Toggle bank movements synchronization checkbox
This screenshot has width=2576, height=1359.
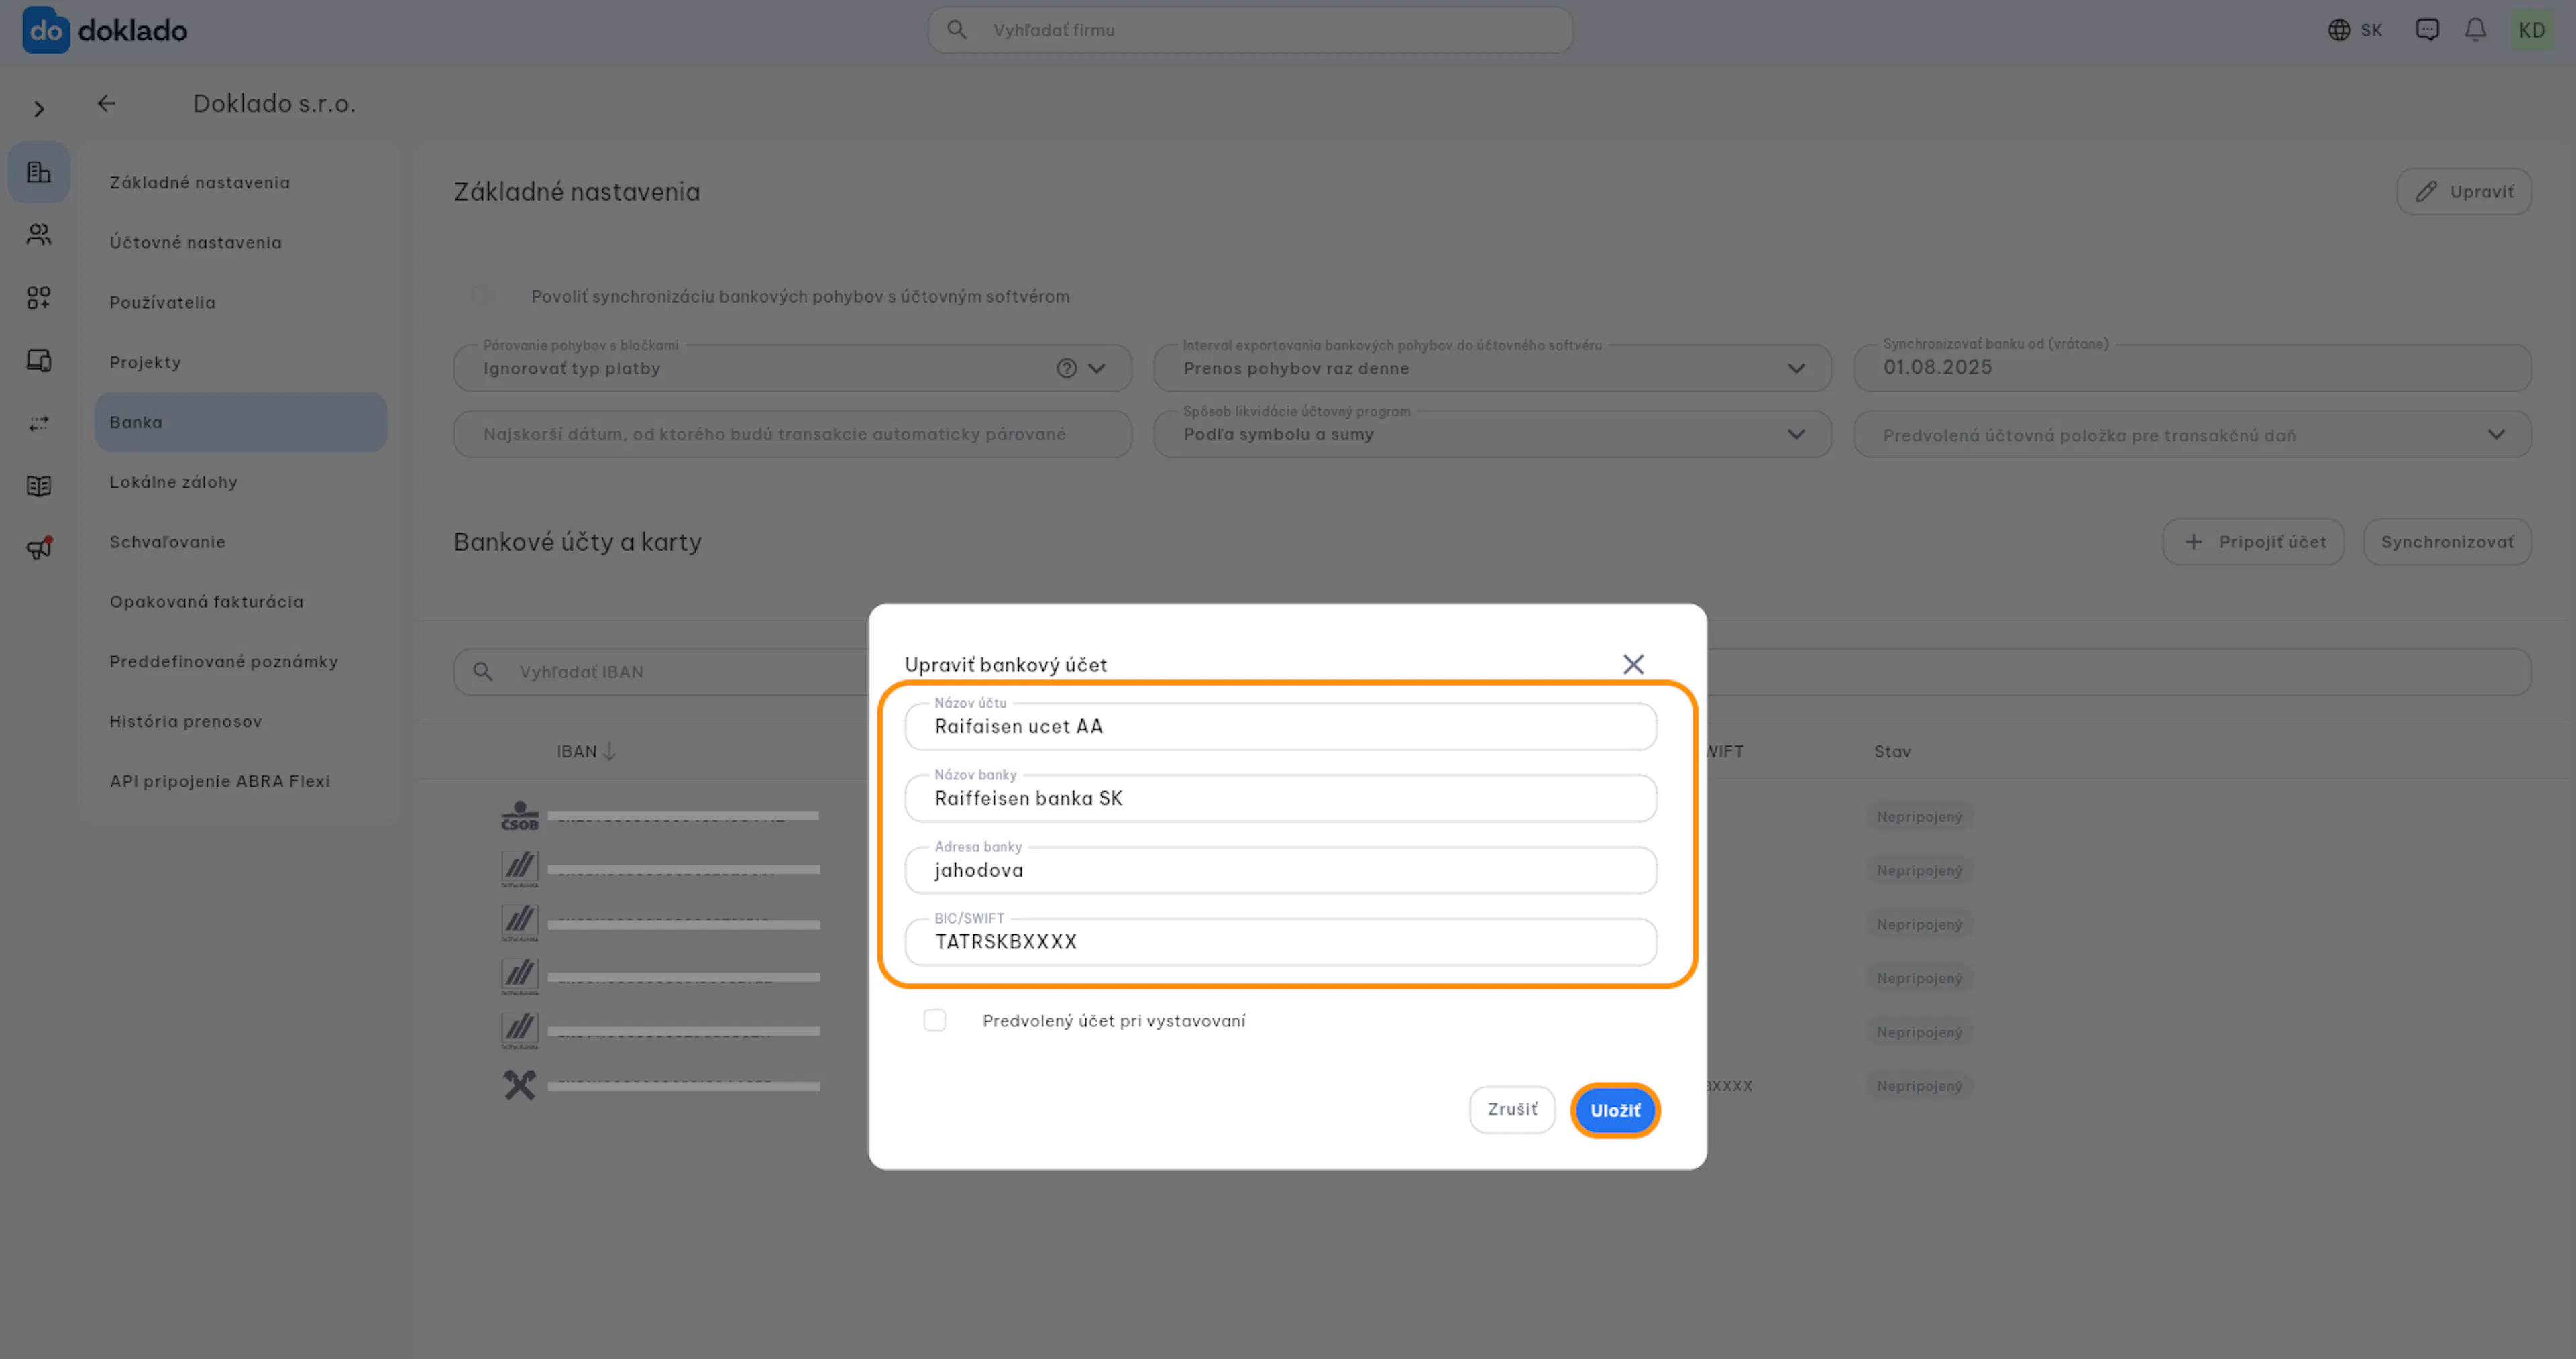click(484, 296)
